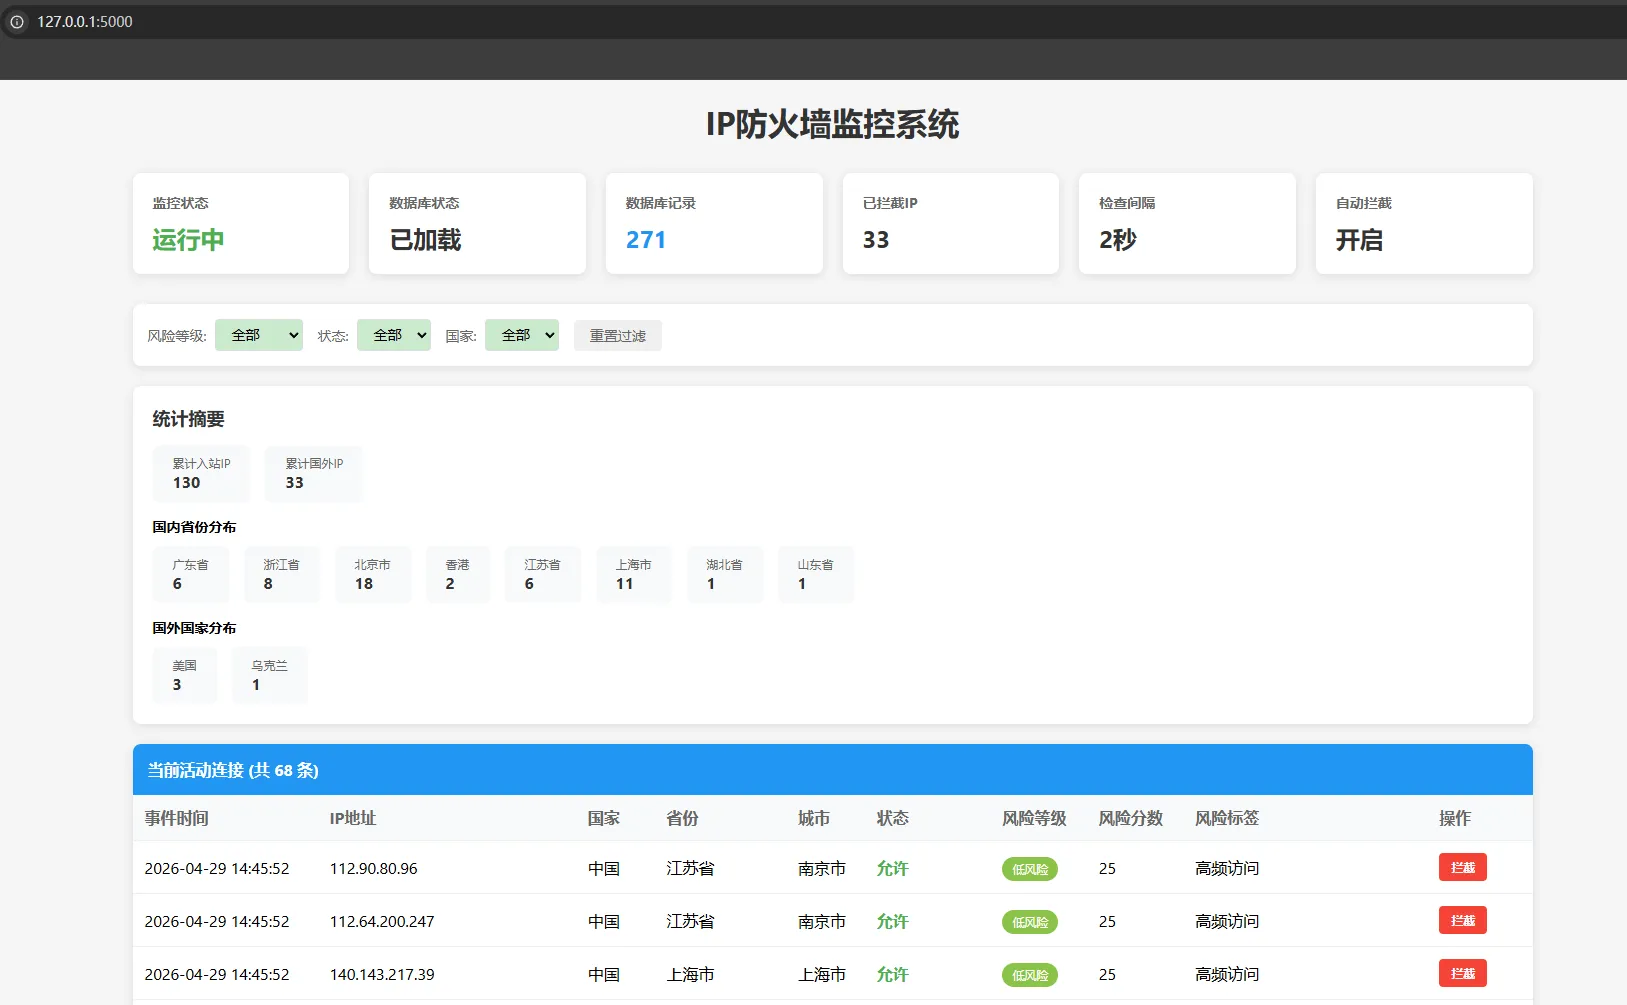Open the 风险等级 filter dropdown
The image size is (1627, 1005).
(x=258, y=335)
